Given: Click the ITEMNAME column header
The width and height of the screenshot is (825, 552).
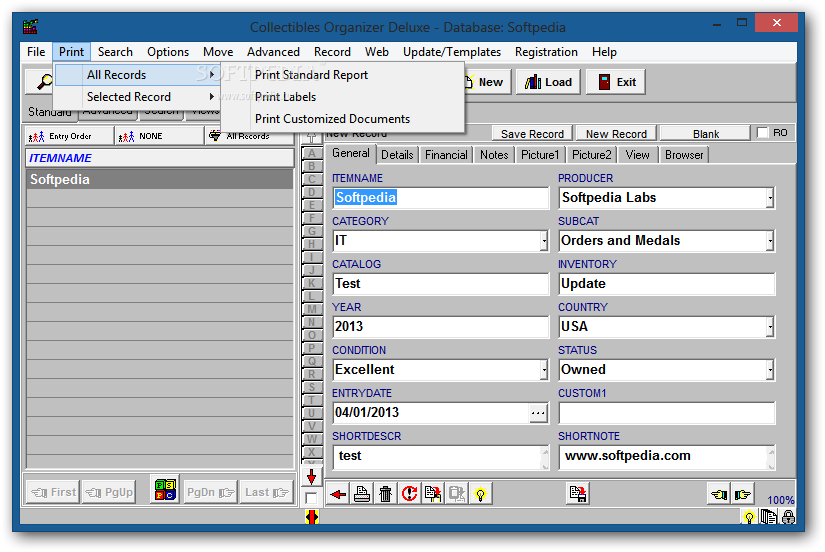Looking at the screenshot, I should tap(159, 158).
